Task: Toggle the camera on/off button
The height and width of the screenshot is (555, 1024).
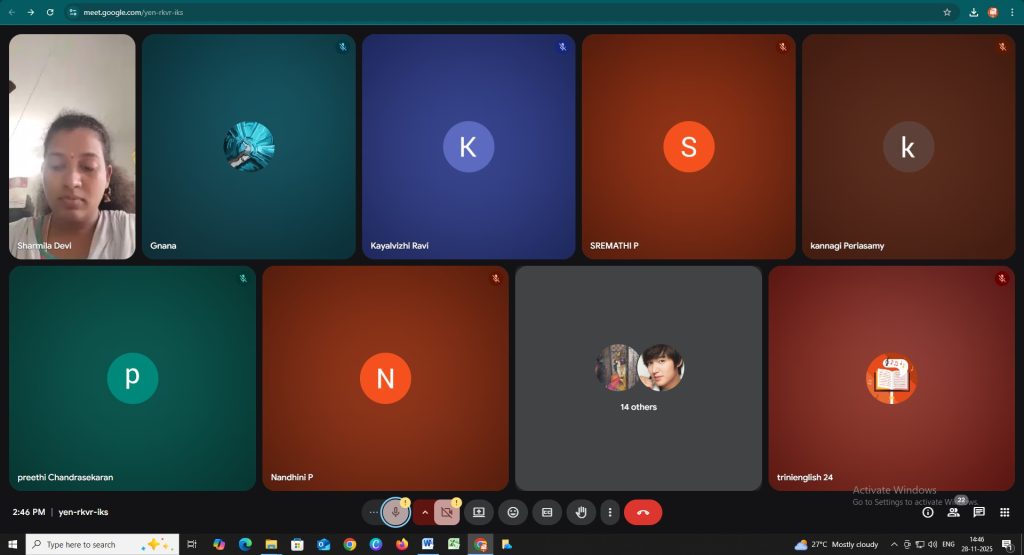Action: [446, 512]
